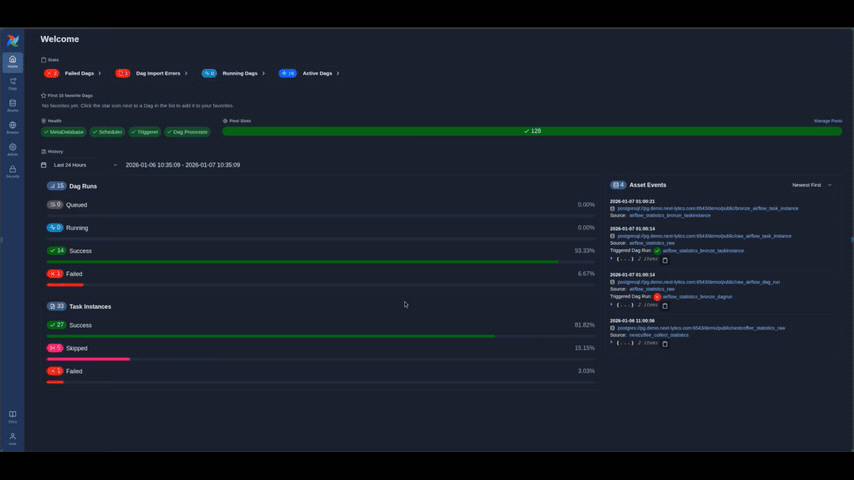Click the Airflow pinwheel logo
The height and width of the screenshot is (480, 854).
click(x=12, y=41)
